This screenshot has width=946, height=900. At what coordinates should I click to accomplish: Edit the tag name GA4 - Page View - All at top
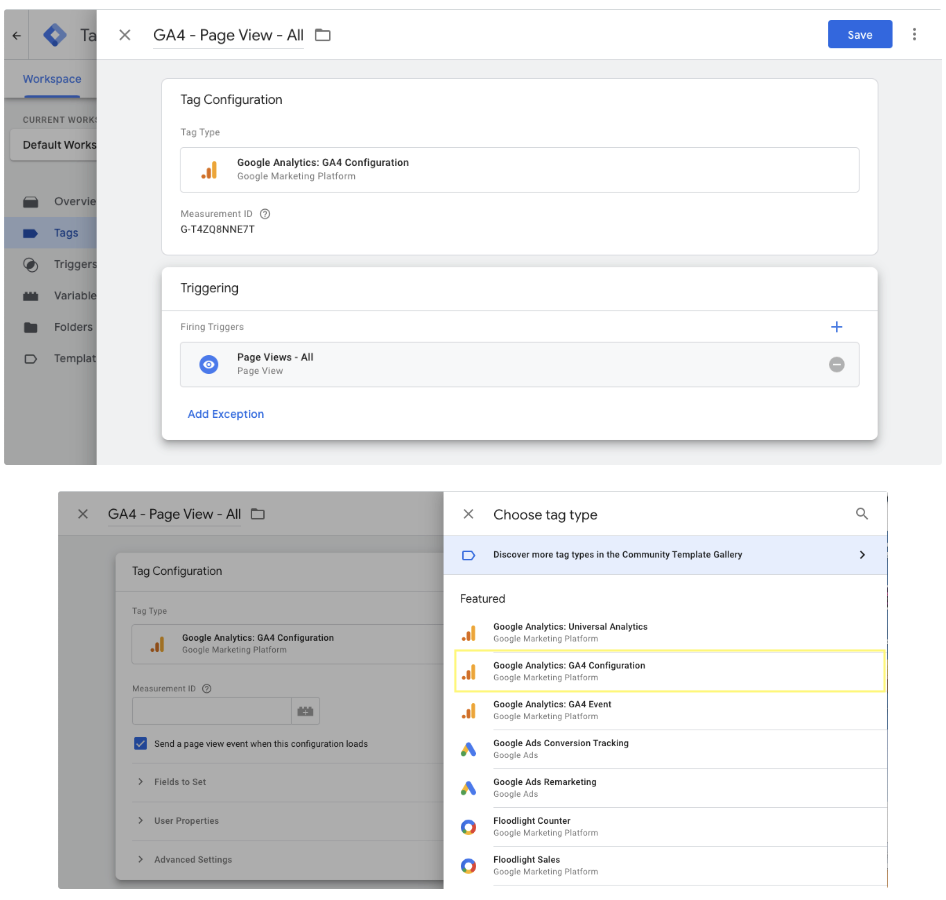coord(228,35)
